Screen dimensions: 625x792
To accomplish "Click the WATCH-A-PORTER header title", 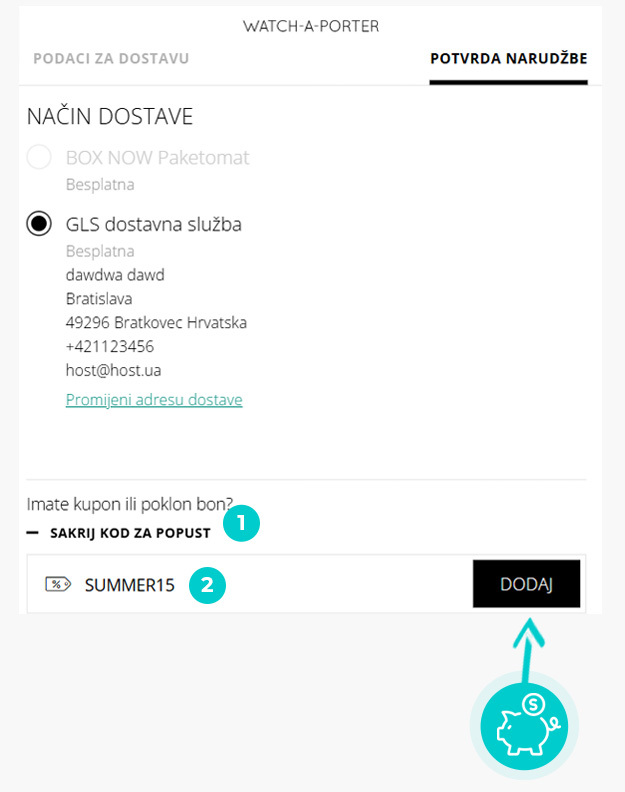I will click(311, 26).
